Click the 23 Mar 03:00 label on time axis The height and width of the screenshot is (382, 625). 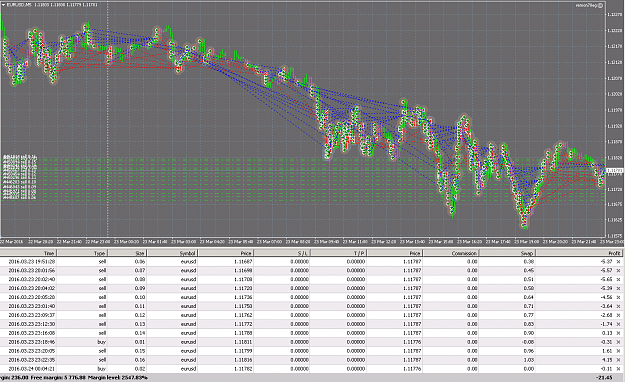pyautogui.click(x=184, y=242)
